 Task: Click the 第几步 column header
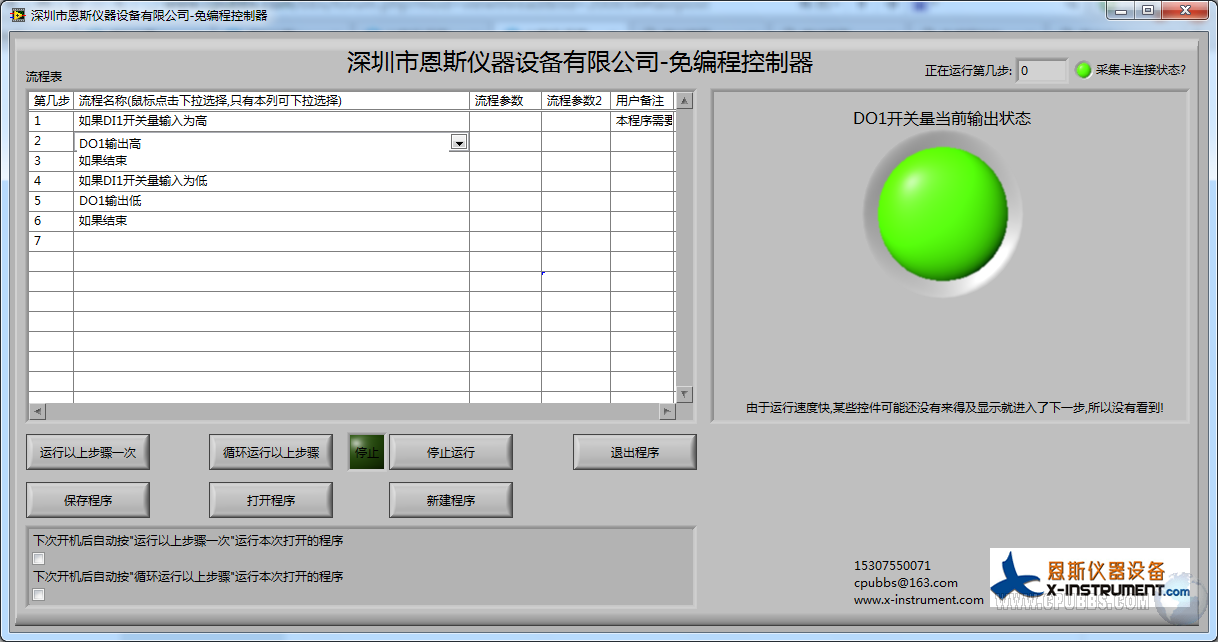click(51, 101)
